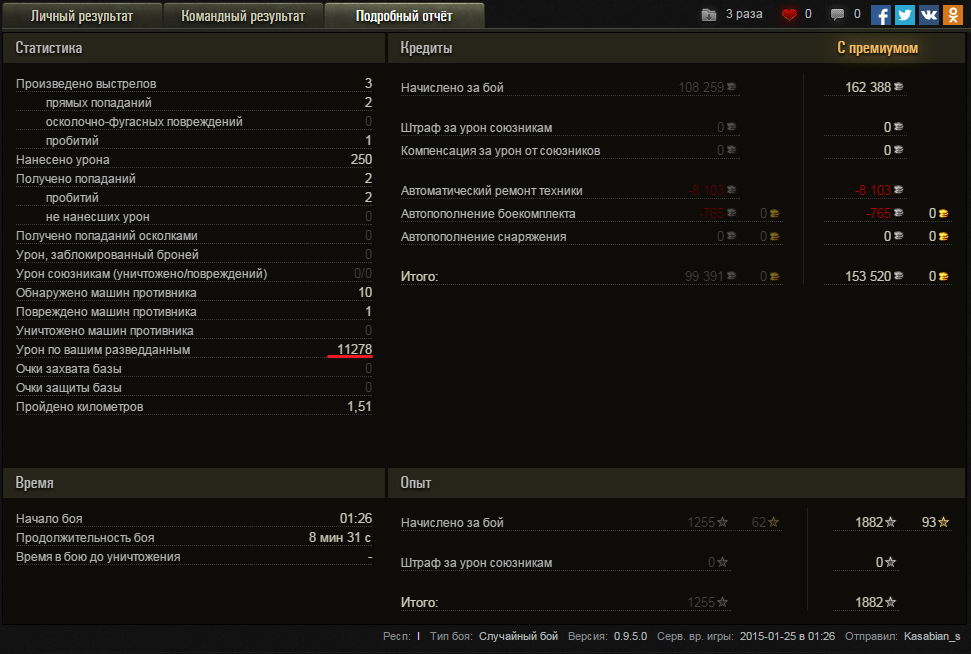The image size is (971, 654).
Task: Click Пройдено километров value 1,51
Action: [x=359, y=407]
